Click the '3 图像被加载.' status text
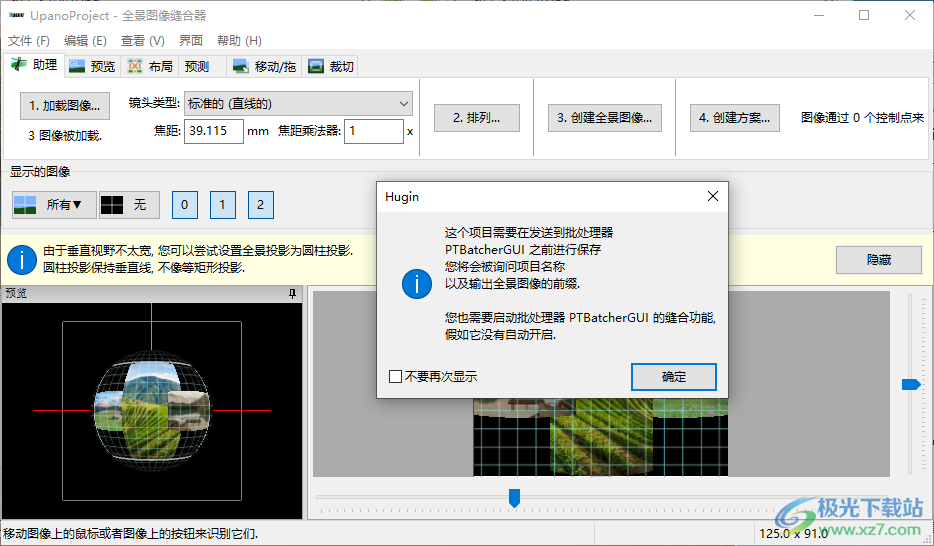The image size is (934, 546). pos(65,136)
